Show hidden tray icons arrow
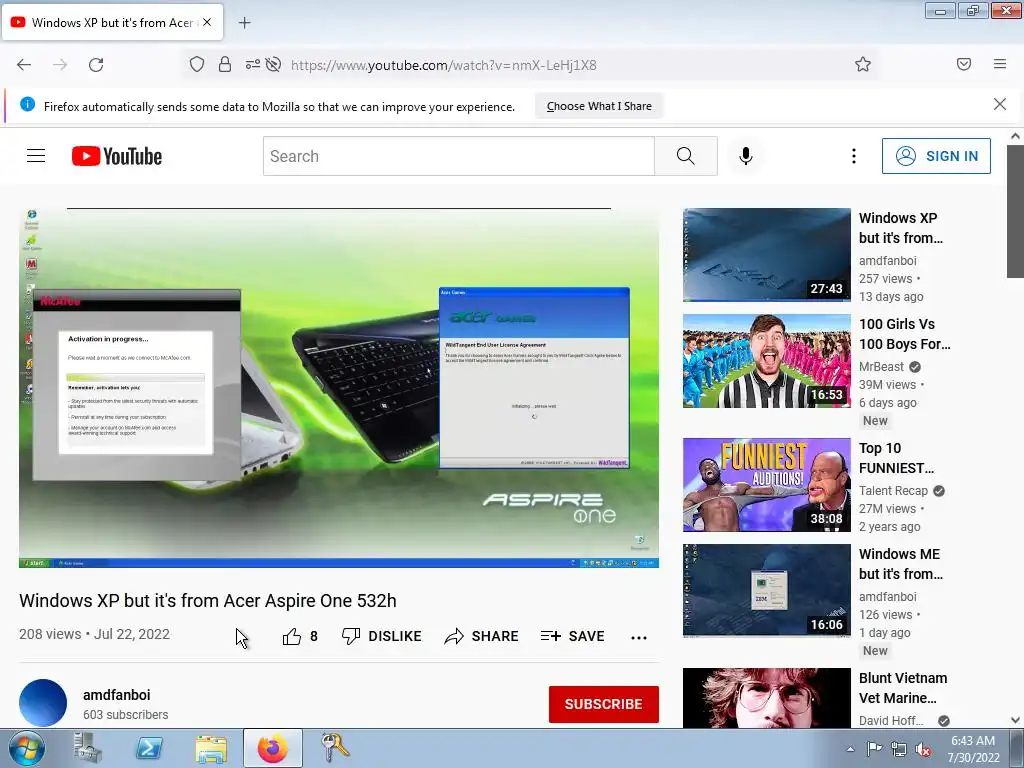This screenshot has height=768, width=1024. pyautogui.click(x=850, y=749)
